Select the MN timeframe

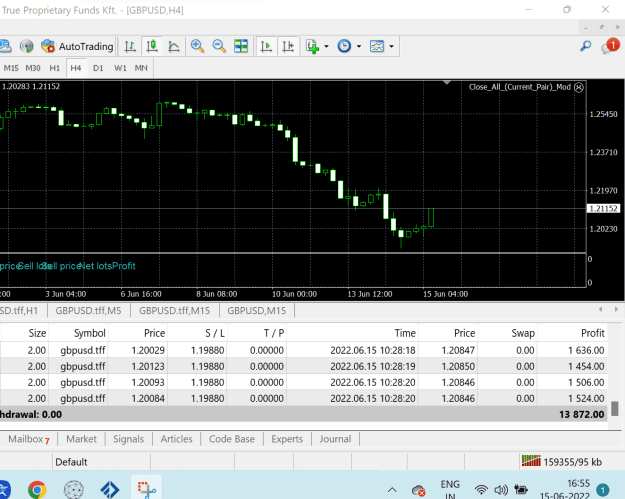pos(141,68)
